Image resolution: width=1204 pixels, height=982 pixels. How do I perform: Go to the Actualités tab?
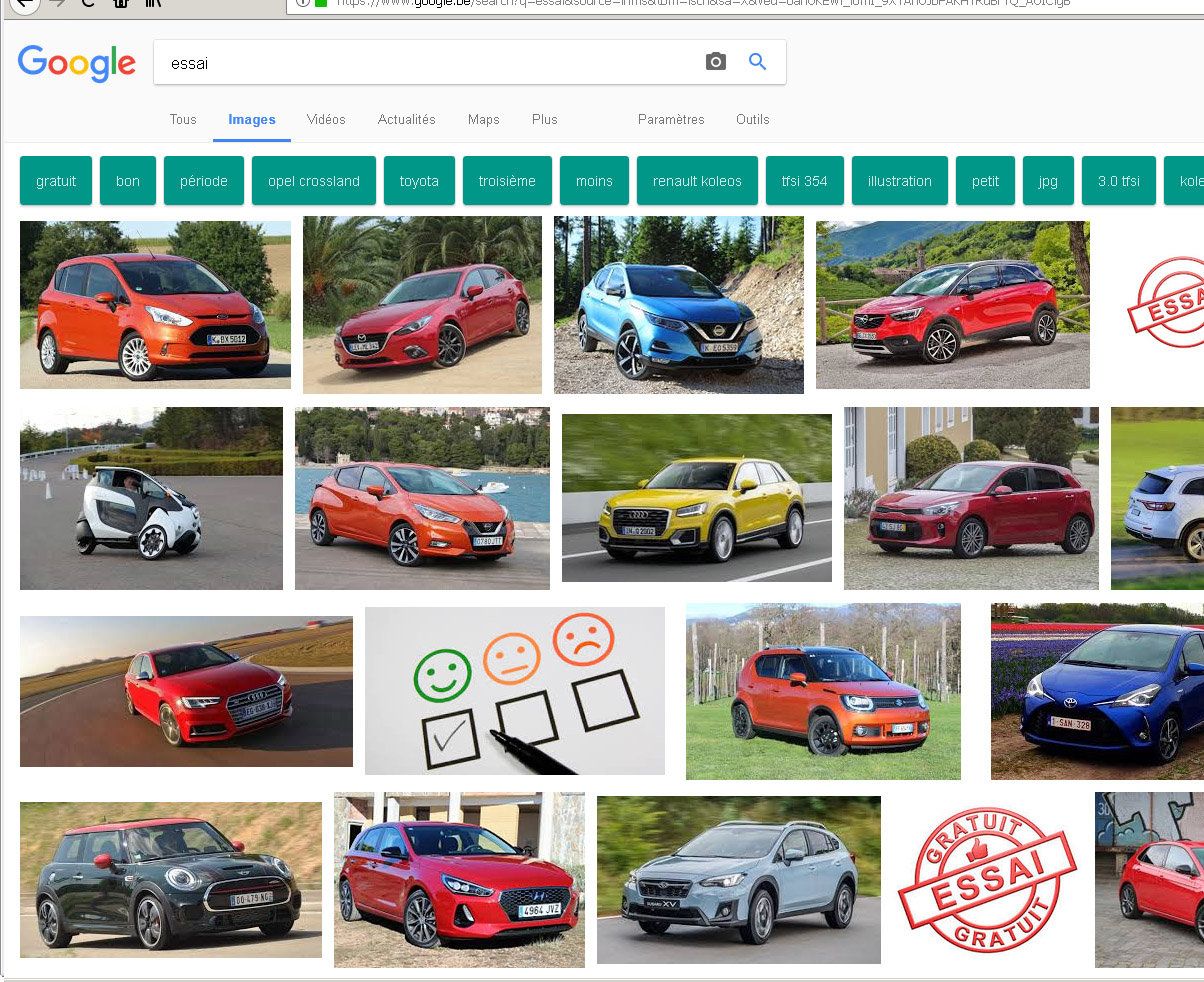[407, 119]
